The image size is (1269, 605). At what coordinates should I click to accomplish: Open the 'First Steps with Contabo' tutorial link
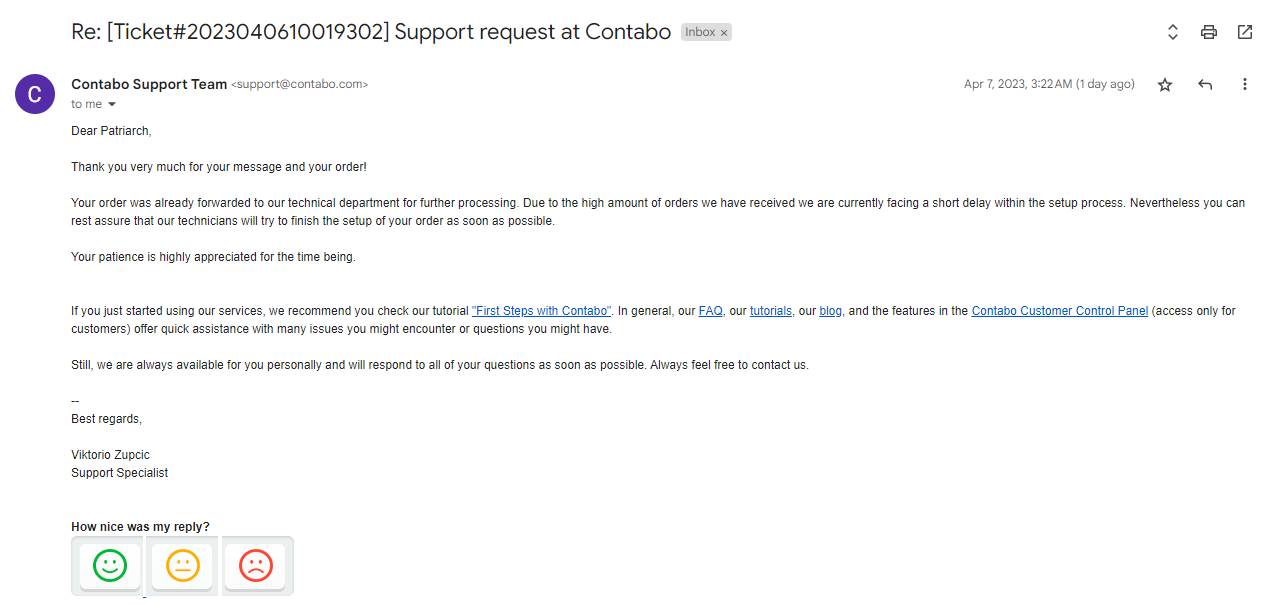541,311
